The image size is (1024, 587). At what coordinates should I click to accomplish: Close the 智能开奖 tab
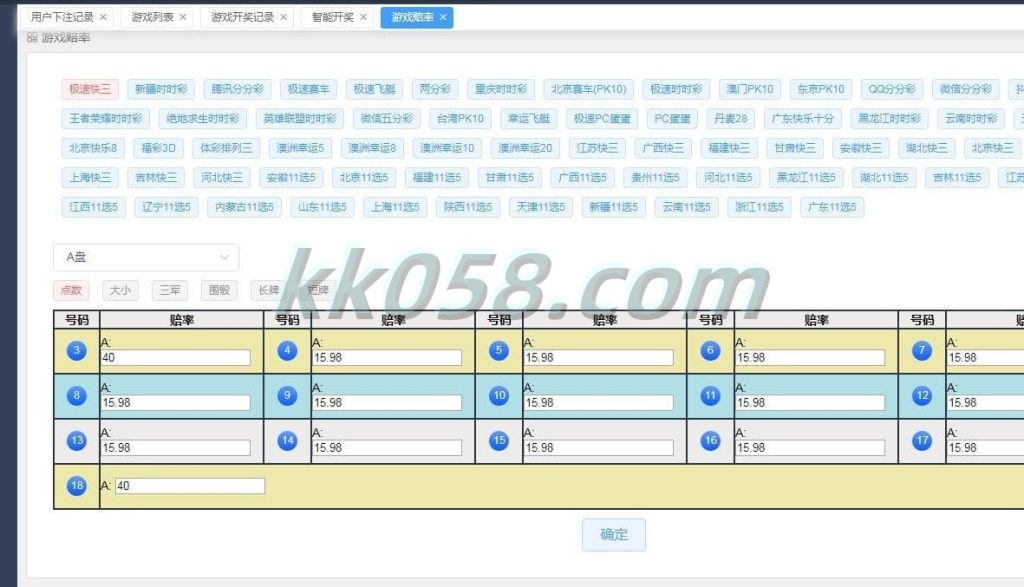point(363,17)
